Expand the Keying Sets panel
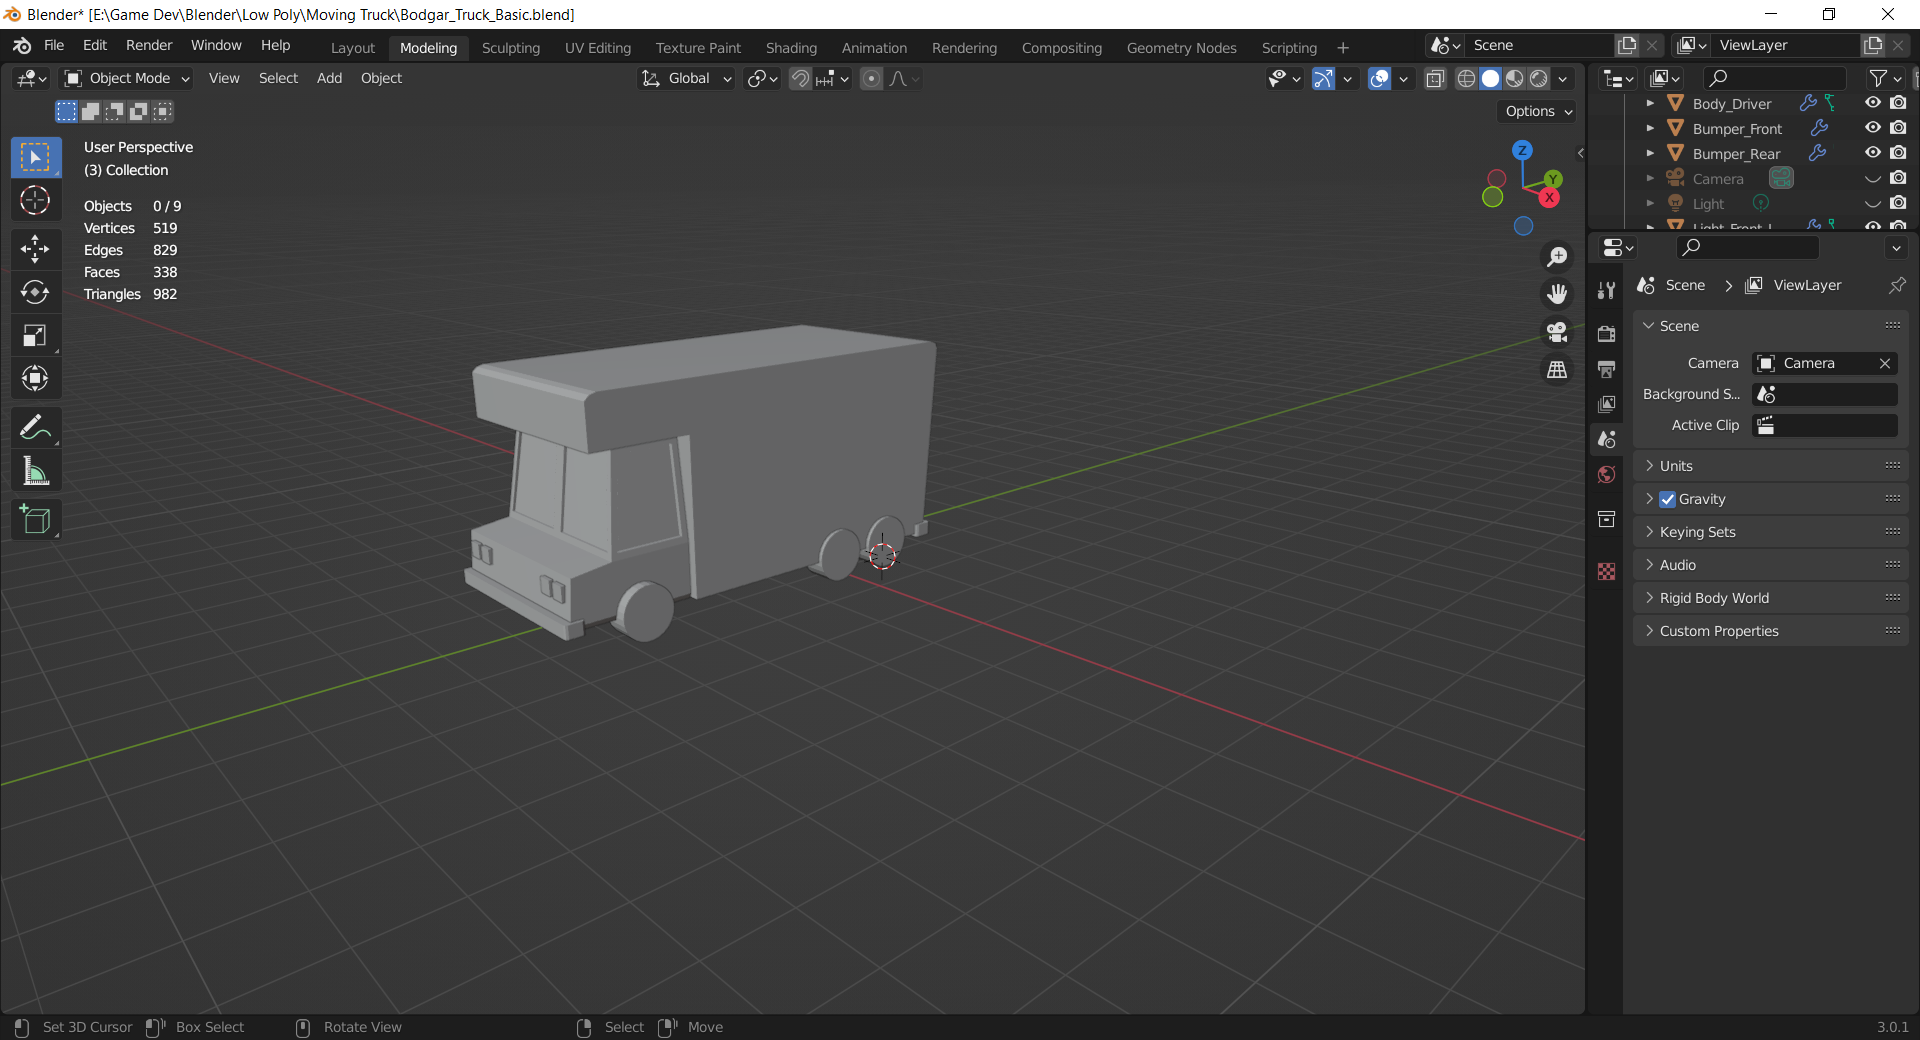The height and width of the screenshot is (1040, 1920). point(1771,532)
